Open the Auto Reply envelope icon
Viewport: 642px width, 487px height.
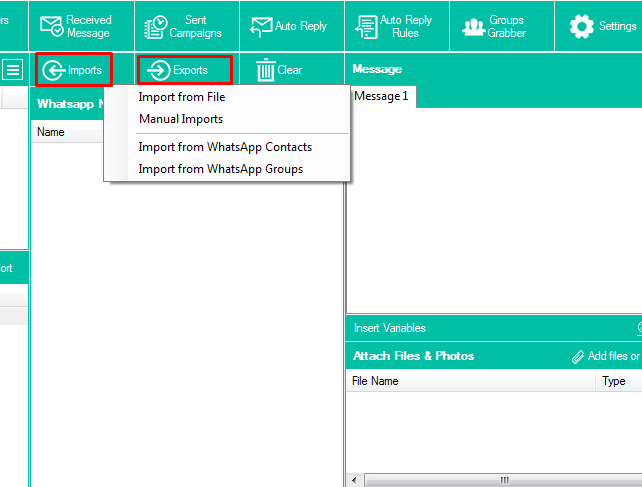[x=262, y=26]
